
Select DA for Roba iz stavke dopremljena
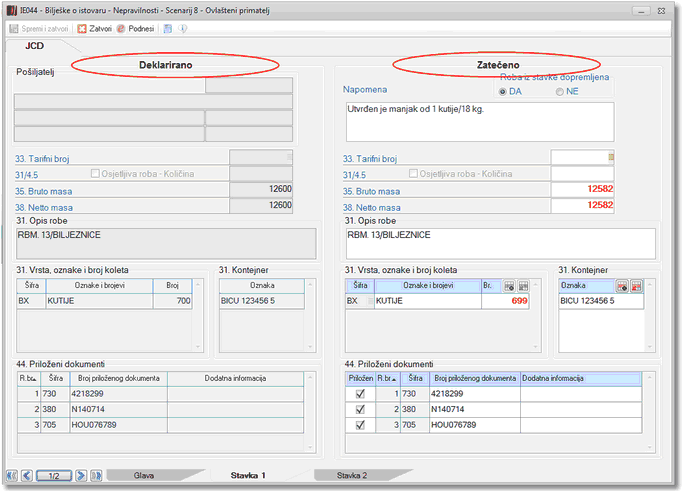click(503, 92)
